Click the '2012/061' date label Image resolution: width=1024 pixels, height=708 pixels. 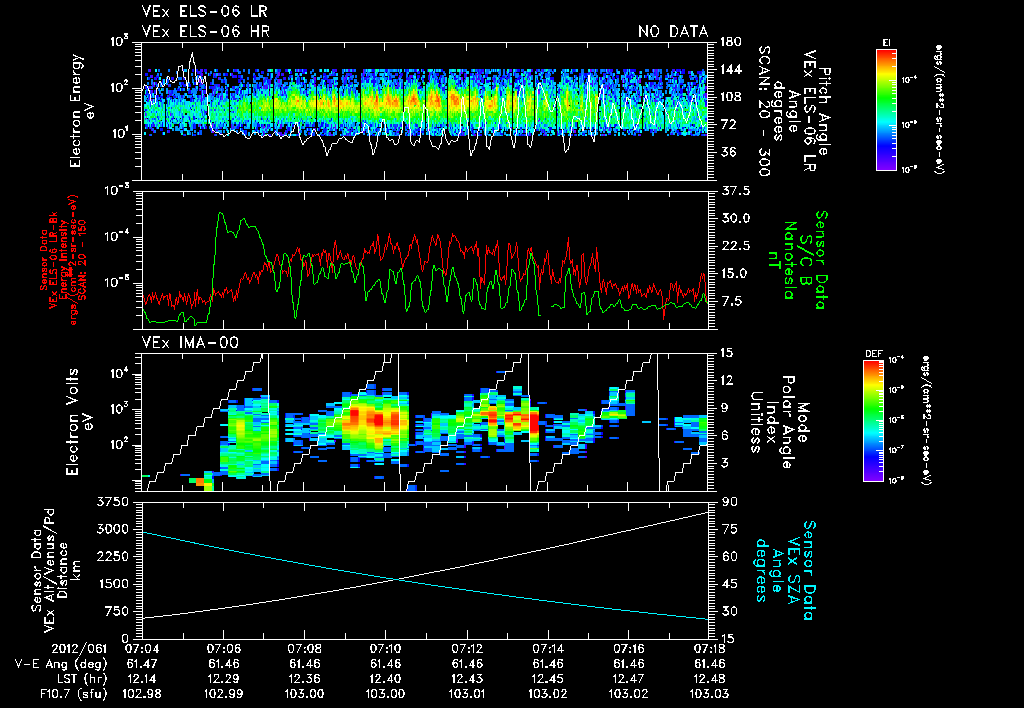tap(80, 649)
